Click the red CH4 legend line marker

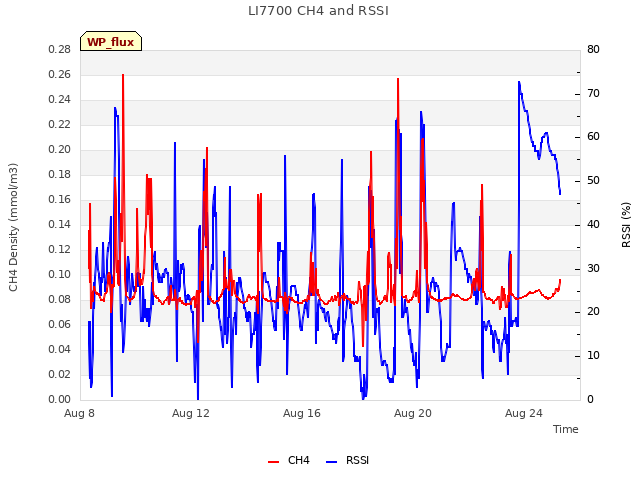point(273,462)
